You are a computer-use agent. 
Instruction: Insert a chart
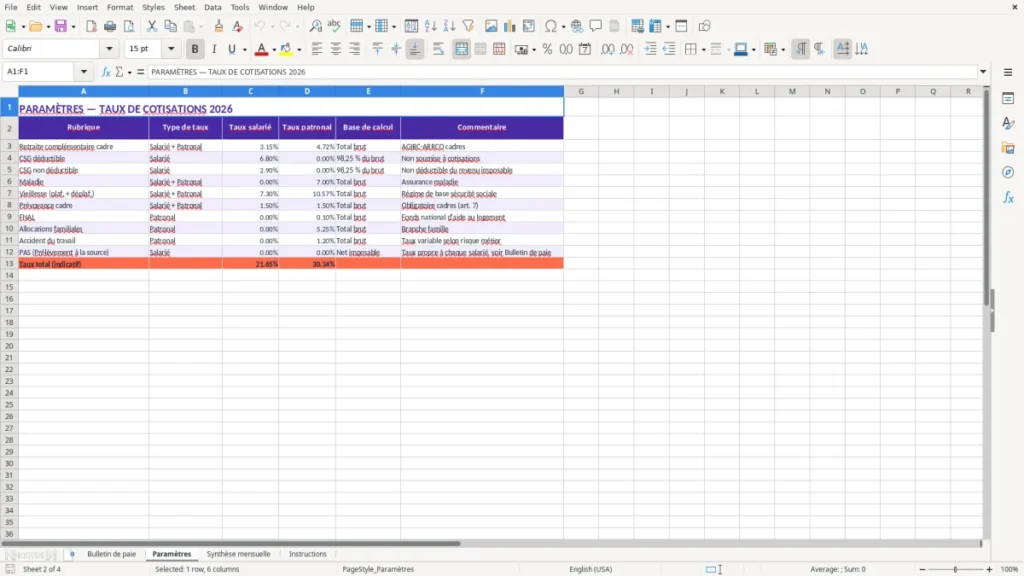(510, 26)
